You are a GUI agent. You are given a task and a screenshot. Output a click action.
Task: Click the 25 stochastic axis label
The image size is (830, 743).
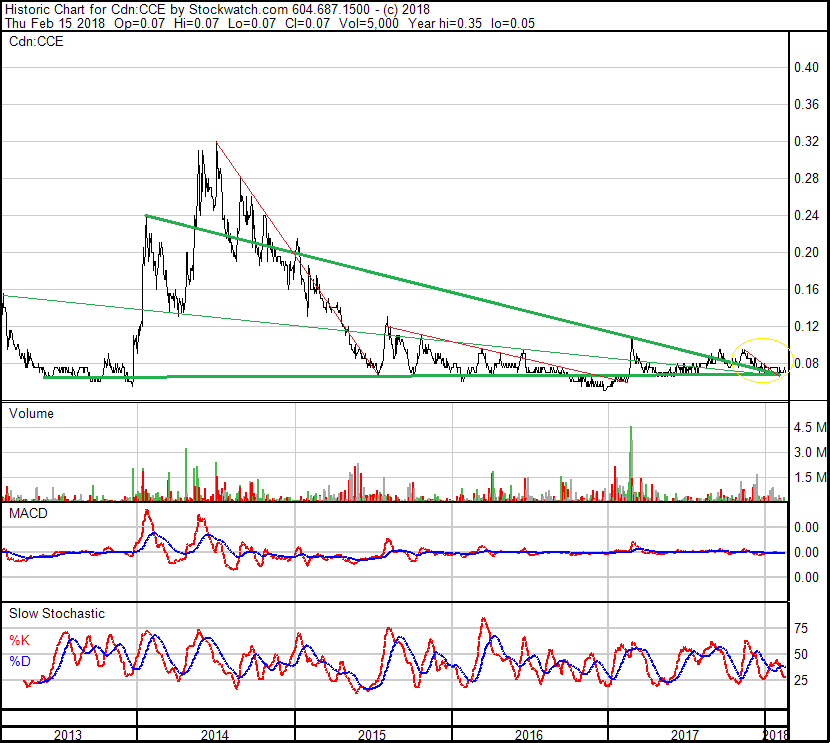pos(801,680)
